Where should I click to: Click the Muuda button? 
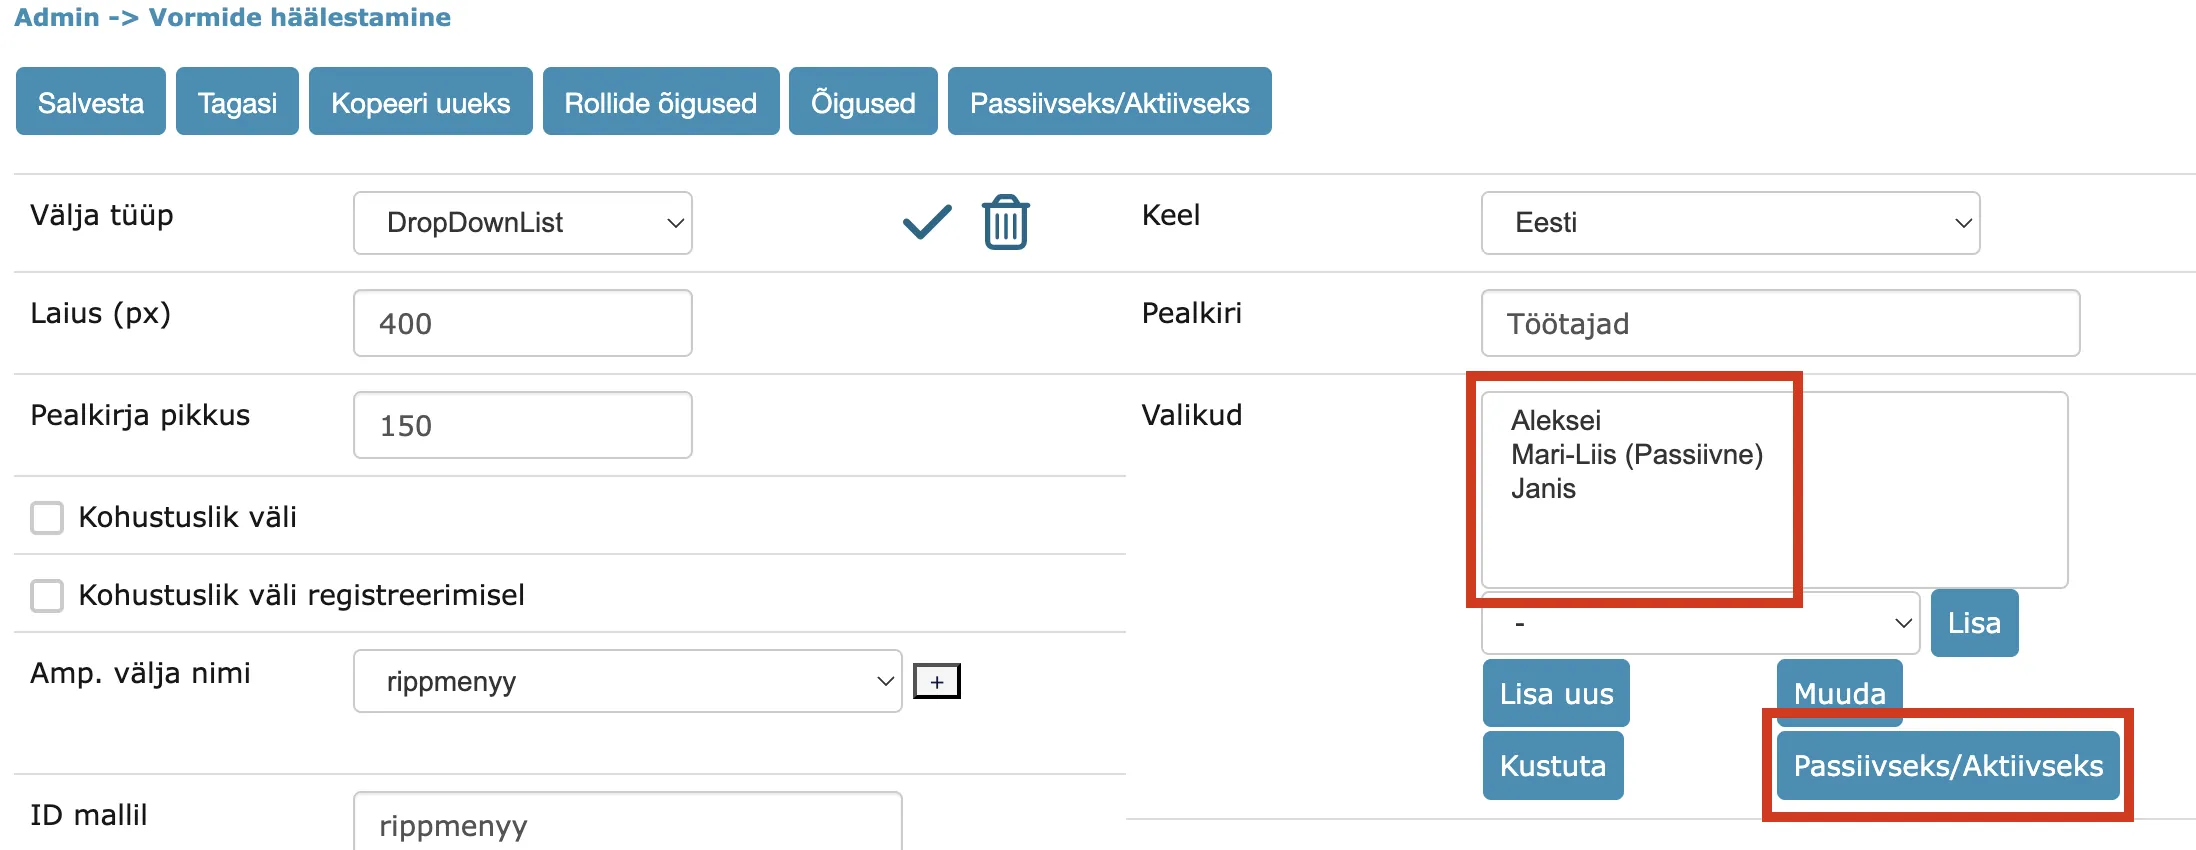tap(1840, 693)
